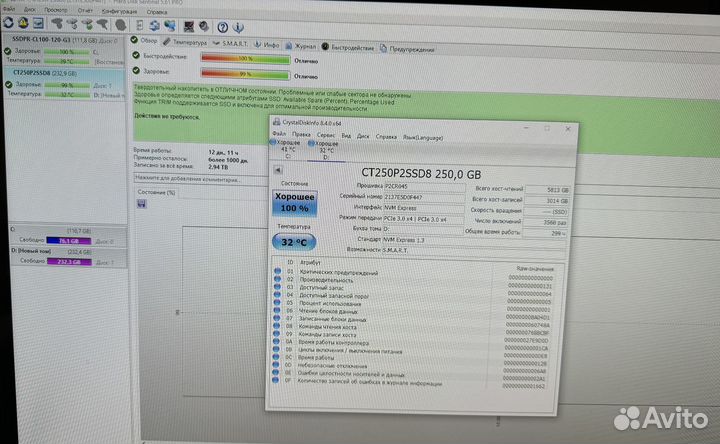Open the dark configuration panel icon in Sentinel toolbar
The height and width of the screenshot is (444, 720).
(189, 27)
